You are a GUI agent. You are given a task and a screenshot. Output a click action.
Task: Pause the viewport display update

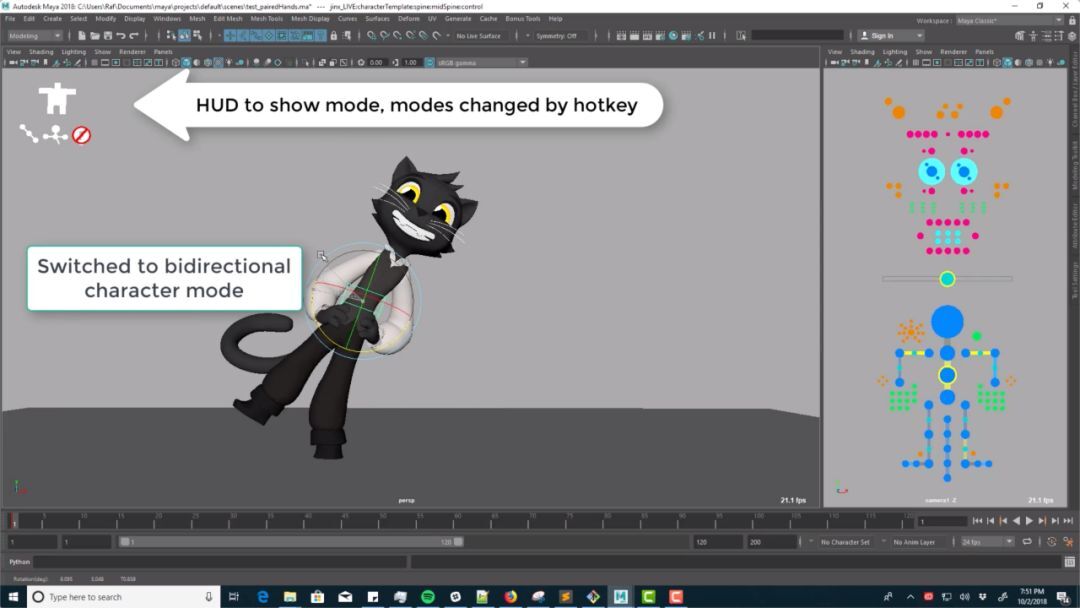pyautogui.click(x=712, y=35)
